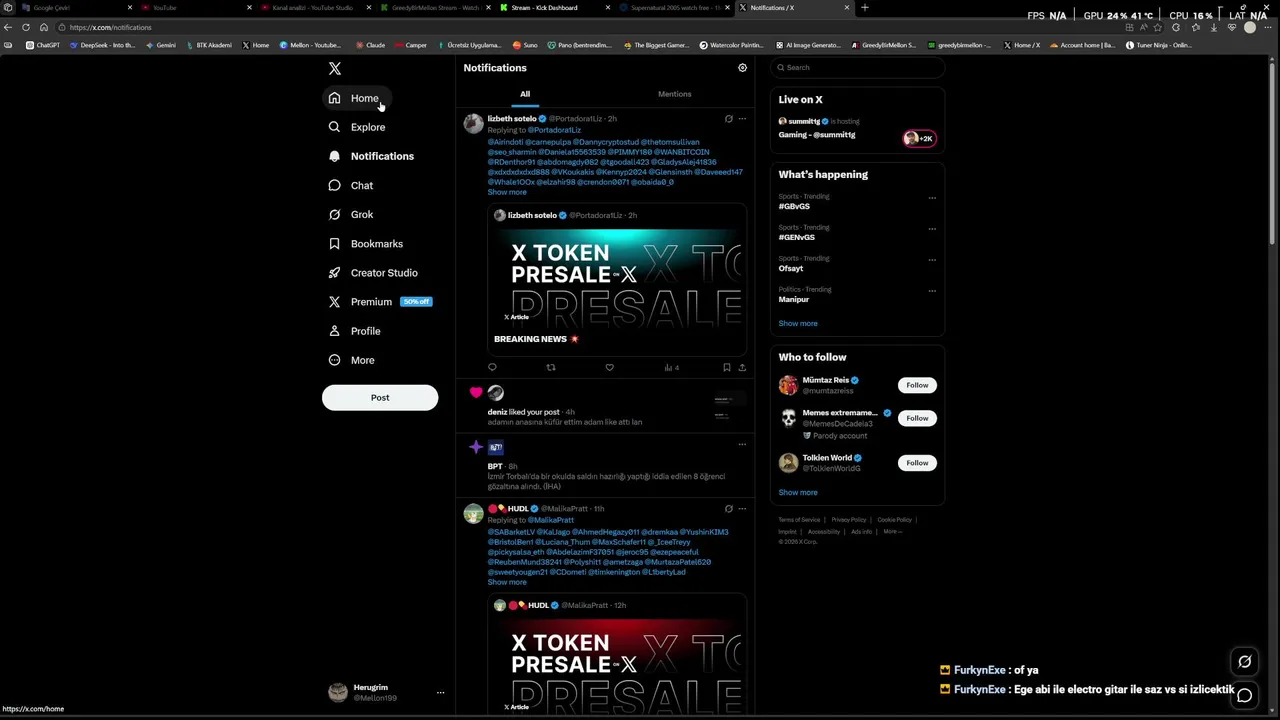Show more under Who to follow
The height and width of the screenshot is (720, 1280).
click(x=798, y=492)
